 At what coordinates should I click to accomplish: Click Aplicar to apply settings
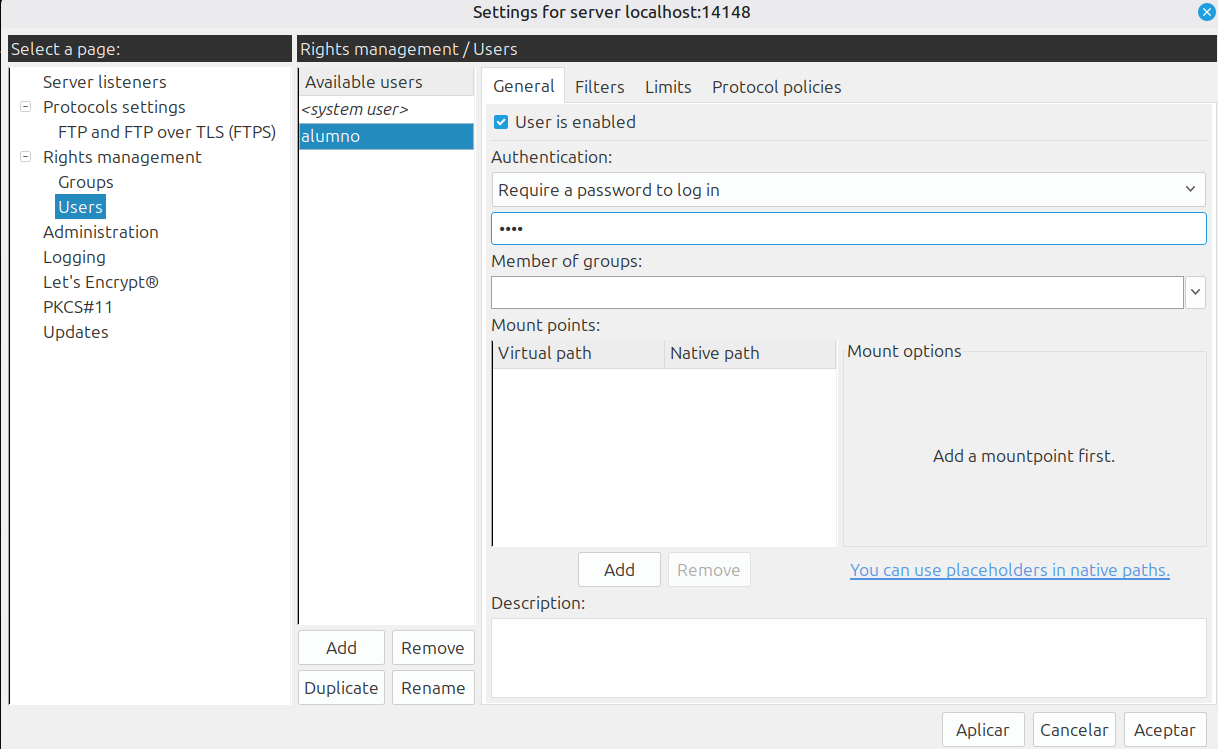(x=982, y=730)
